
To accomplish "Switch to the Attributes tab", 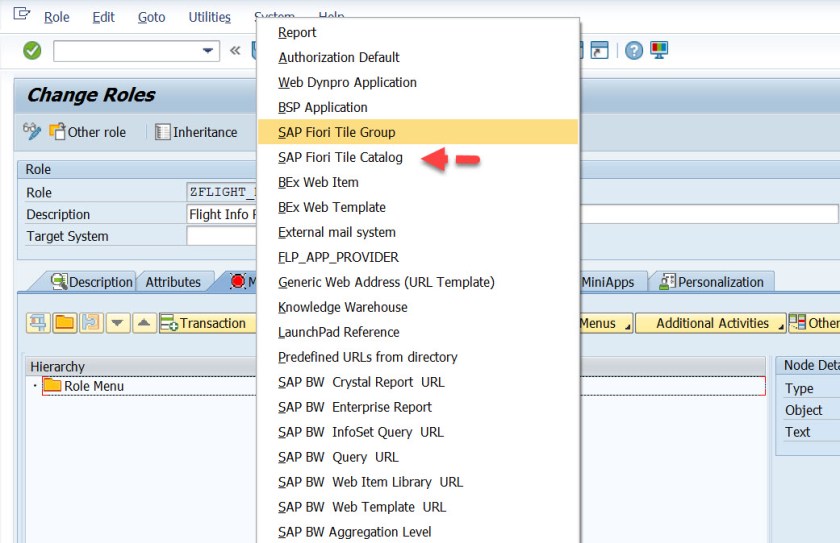I will pyautogui.click(x=173, y=282).
